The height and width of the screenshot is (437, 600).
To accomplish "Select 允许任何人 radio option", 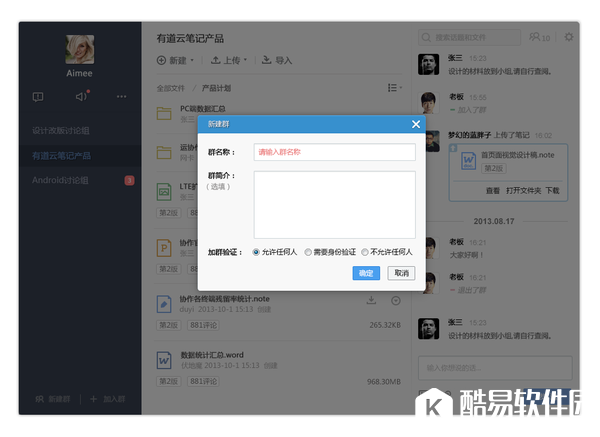I will [x=275, y=252].
